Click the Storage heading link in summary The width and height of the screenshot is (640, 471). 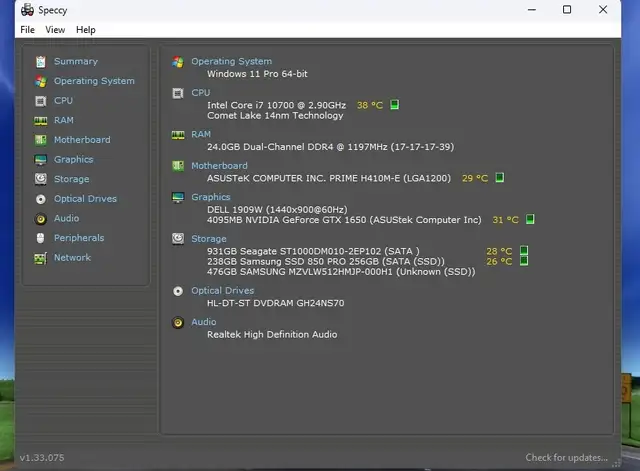[x=209, y=239]
